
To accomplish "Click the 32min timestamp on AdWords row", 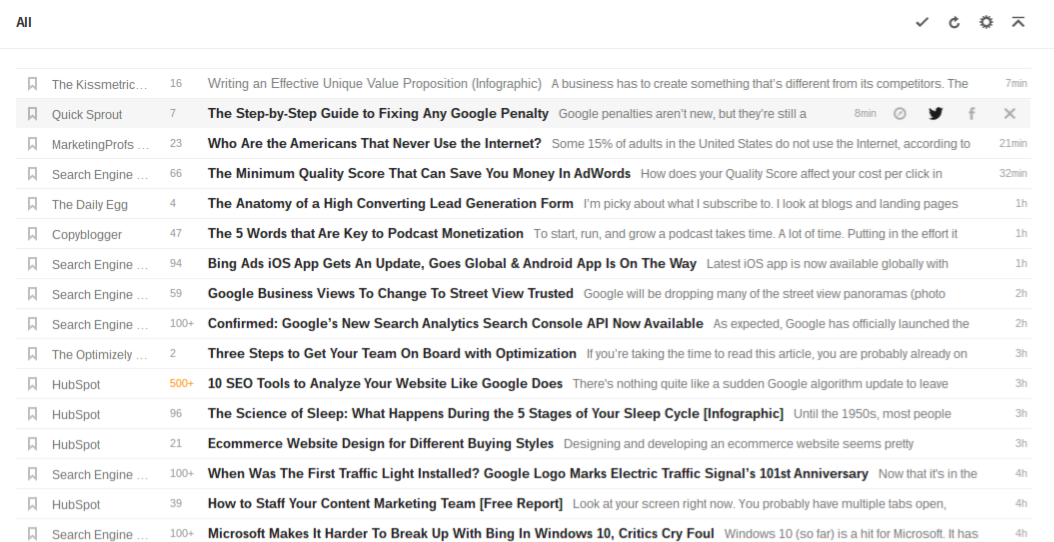I will (x=1013, y=173).
